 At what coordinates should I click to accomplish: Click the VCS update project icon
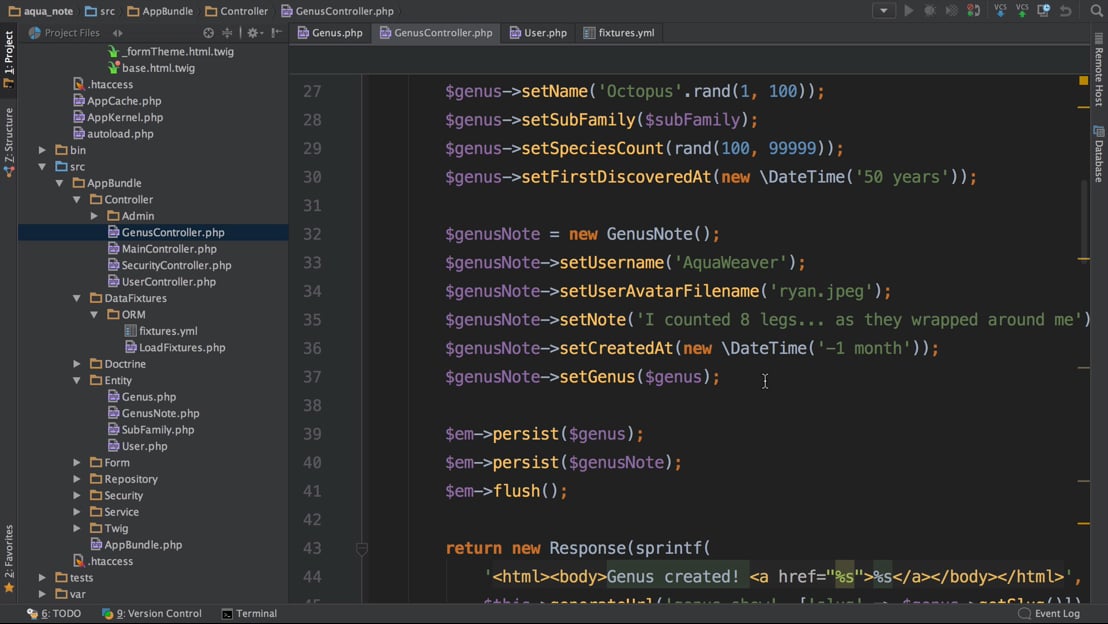(1000, 11)
